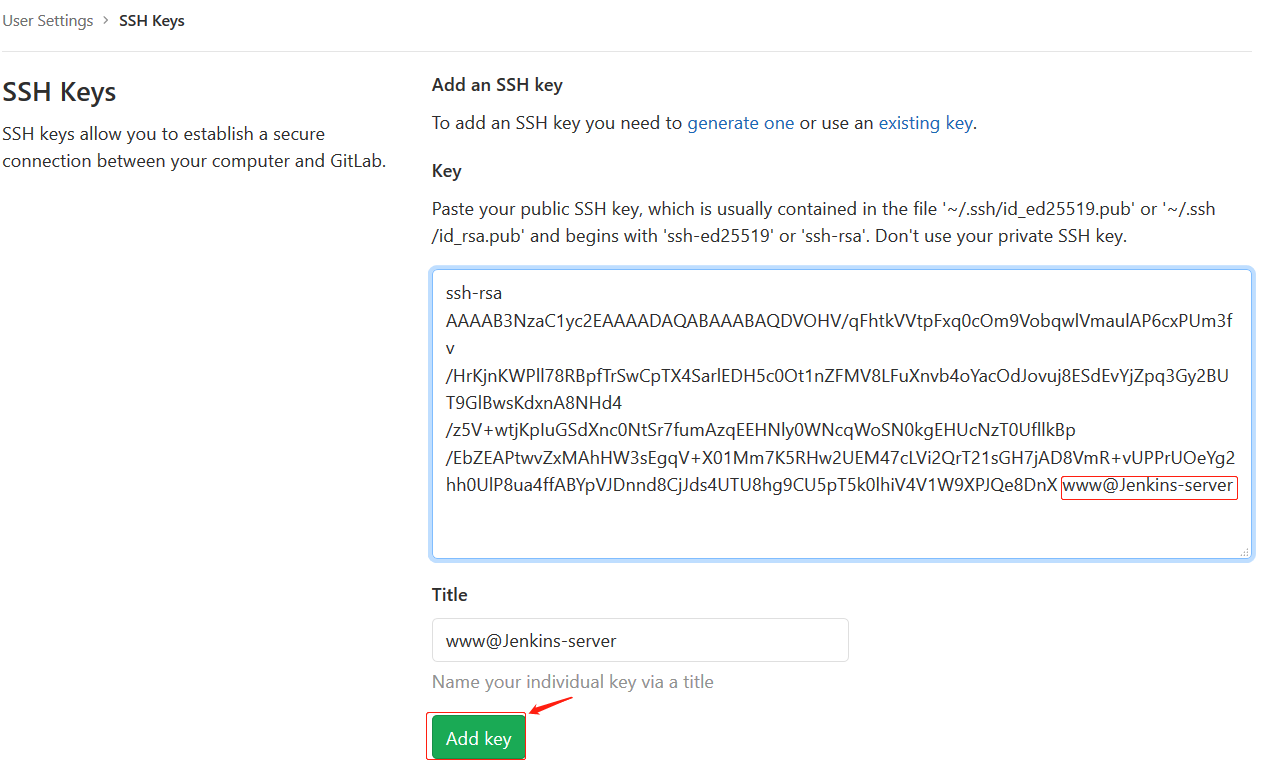
Task: Click the "Name your individual key" hint
Action: click(x=573, y=682)
